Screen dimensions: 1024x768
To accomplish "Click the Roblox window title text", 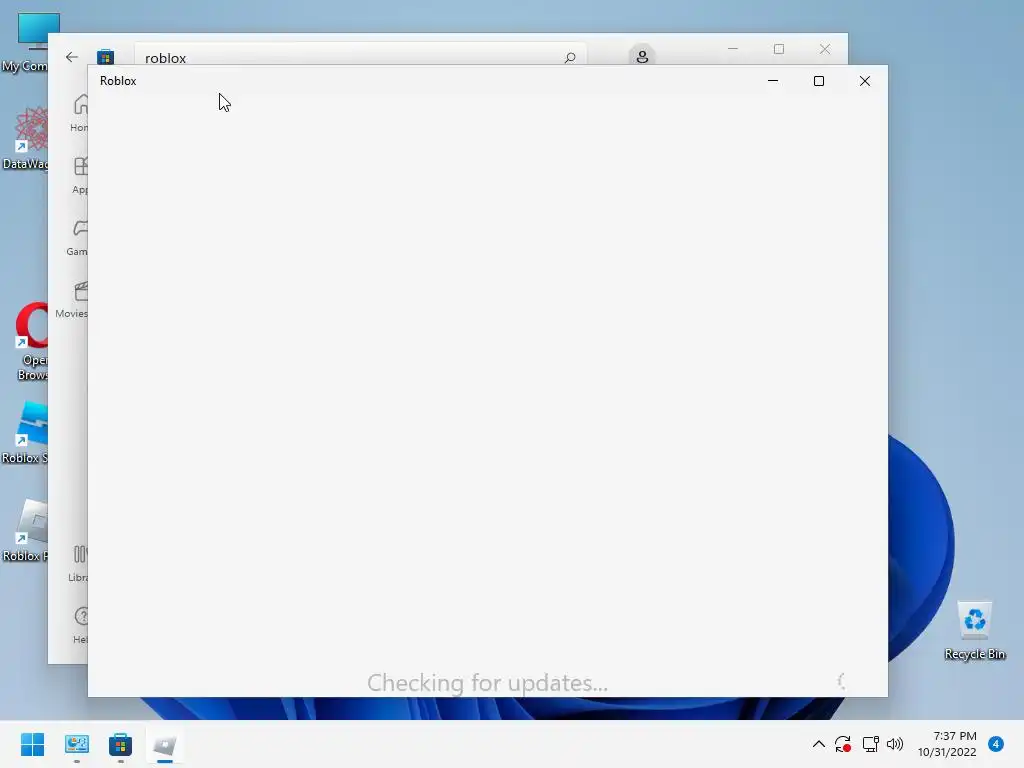I will [x=118, y=81].
